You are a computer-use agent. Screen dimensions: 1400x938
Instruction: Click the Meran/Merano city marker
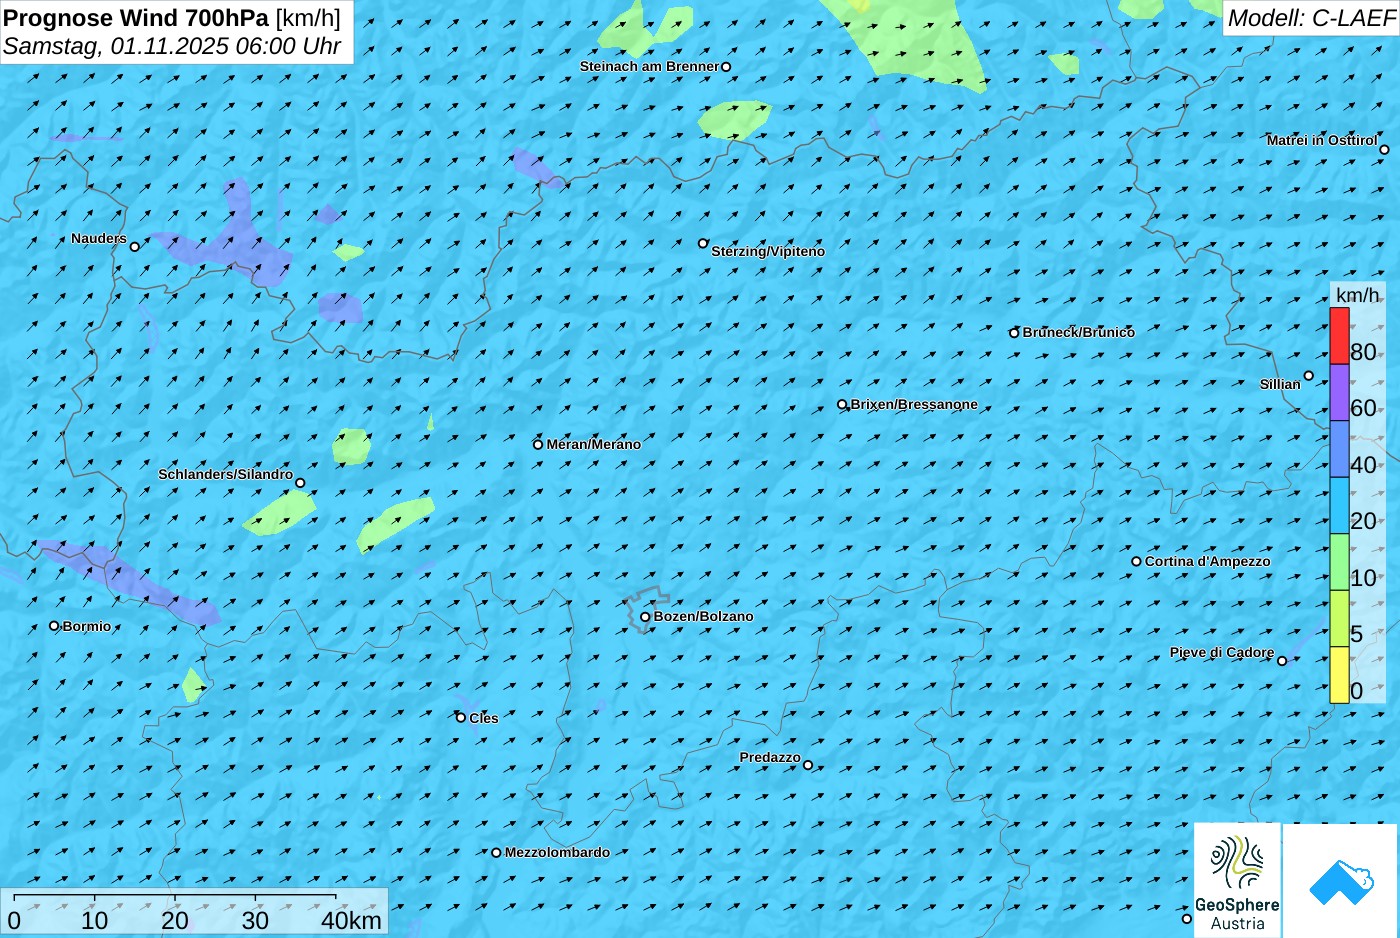tap(538, 444)
